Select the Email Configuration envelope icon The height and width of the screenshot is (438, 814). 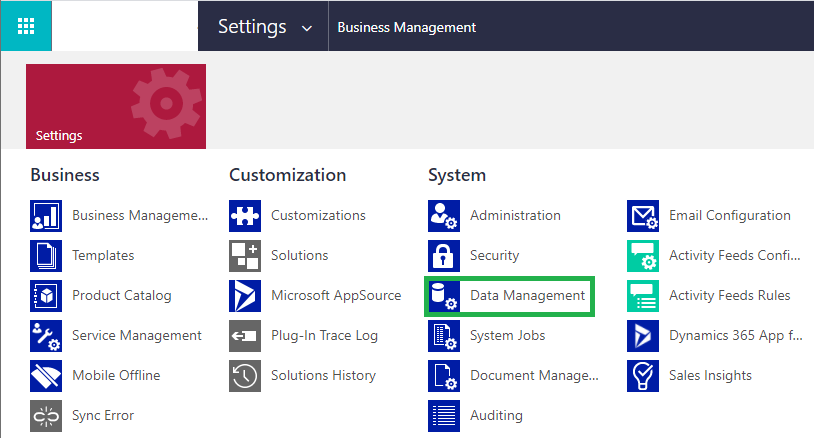click(x=643, y=216)
